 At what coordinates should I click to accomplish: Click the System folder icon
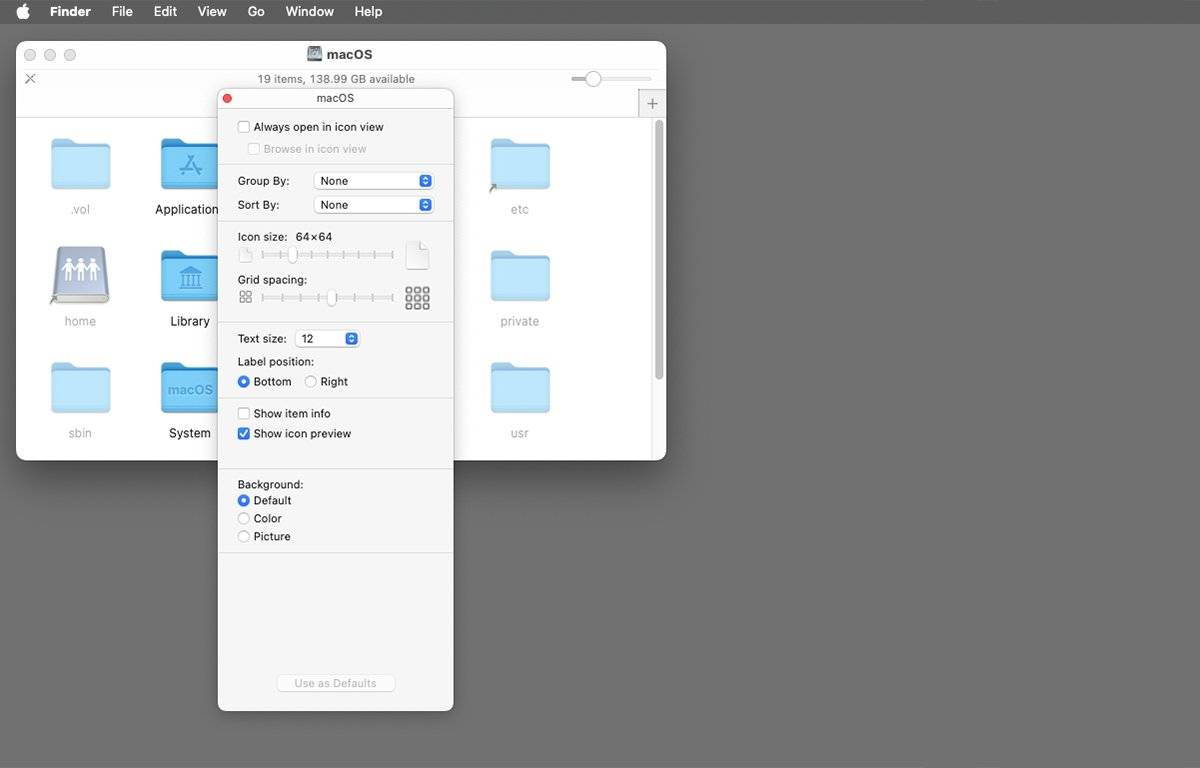point(189,389)
